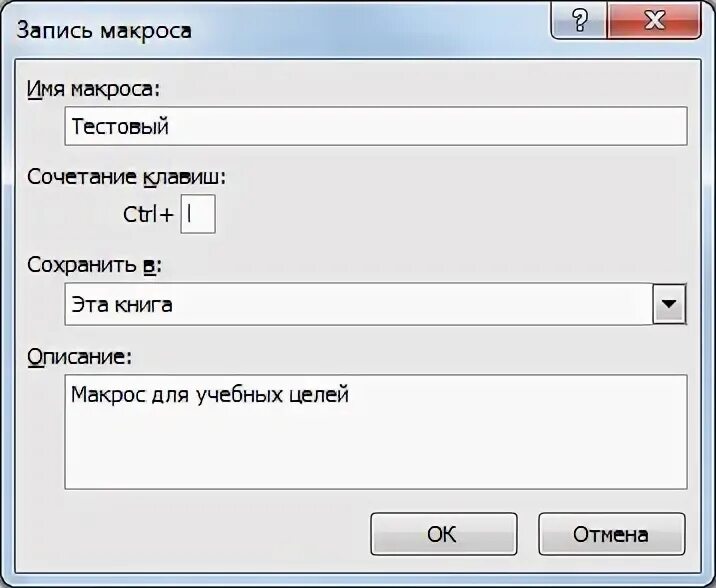
Task: Click into the Описание text area
Action: click(x=376, y=432)
